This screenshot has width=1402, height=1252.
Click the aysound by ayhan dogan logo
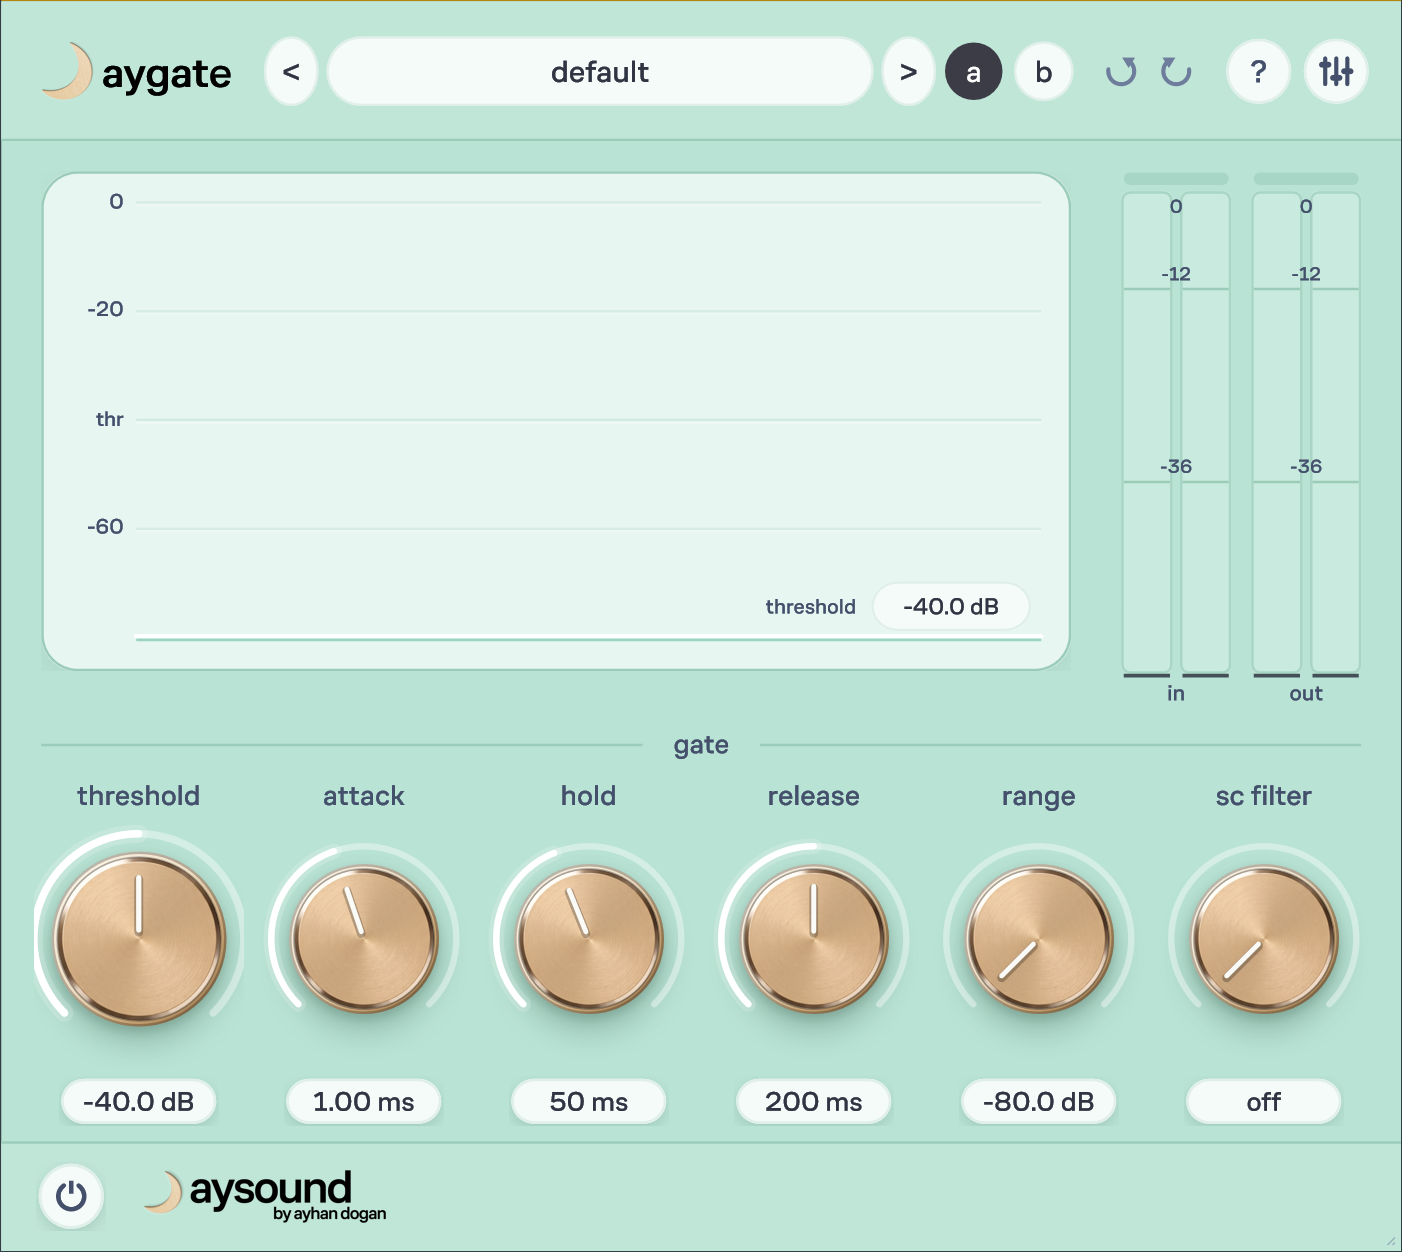(265, 1195)
